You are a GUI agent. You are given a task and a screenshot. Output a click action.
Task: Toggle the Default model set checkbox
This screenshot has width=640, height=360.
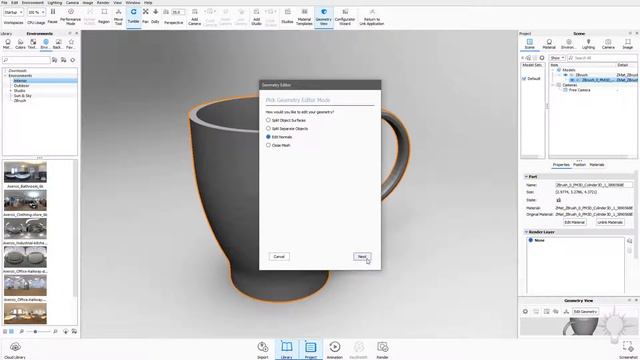coord(524,78)
